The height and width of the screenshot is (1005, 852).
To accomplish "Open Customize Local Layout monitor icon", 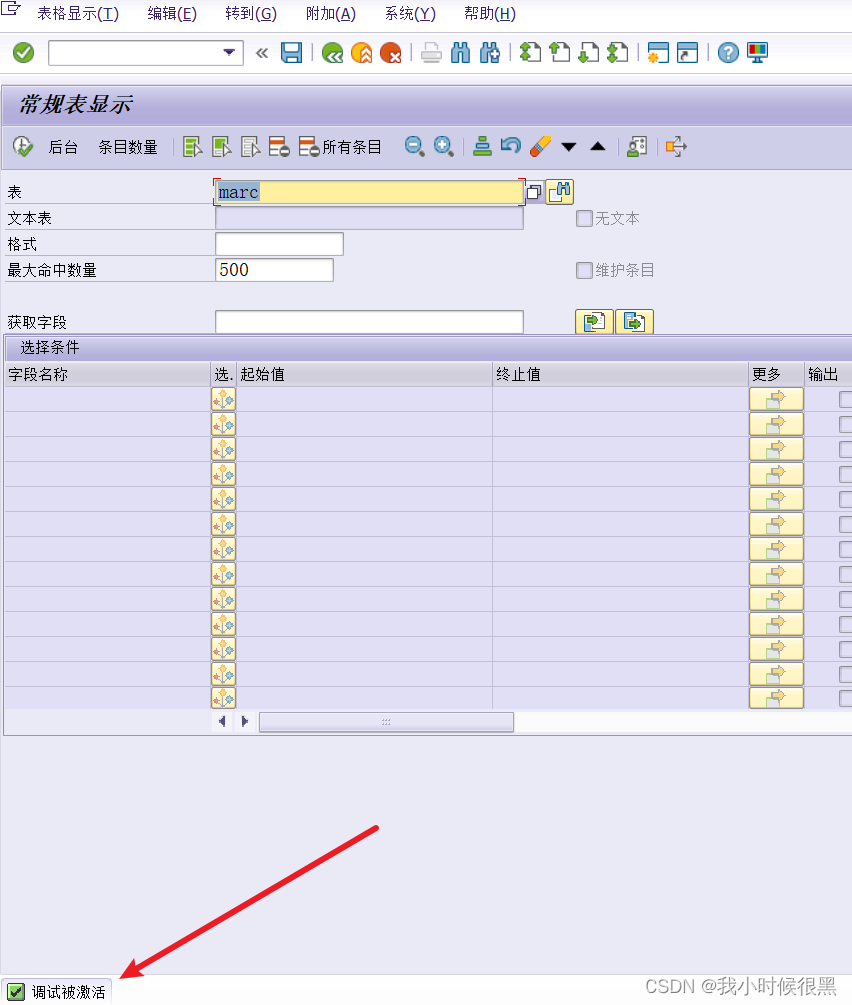I will (x=757, y=53).
